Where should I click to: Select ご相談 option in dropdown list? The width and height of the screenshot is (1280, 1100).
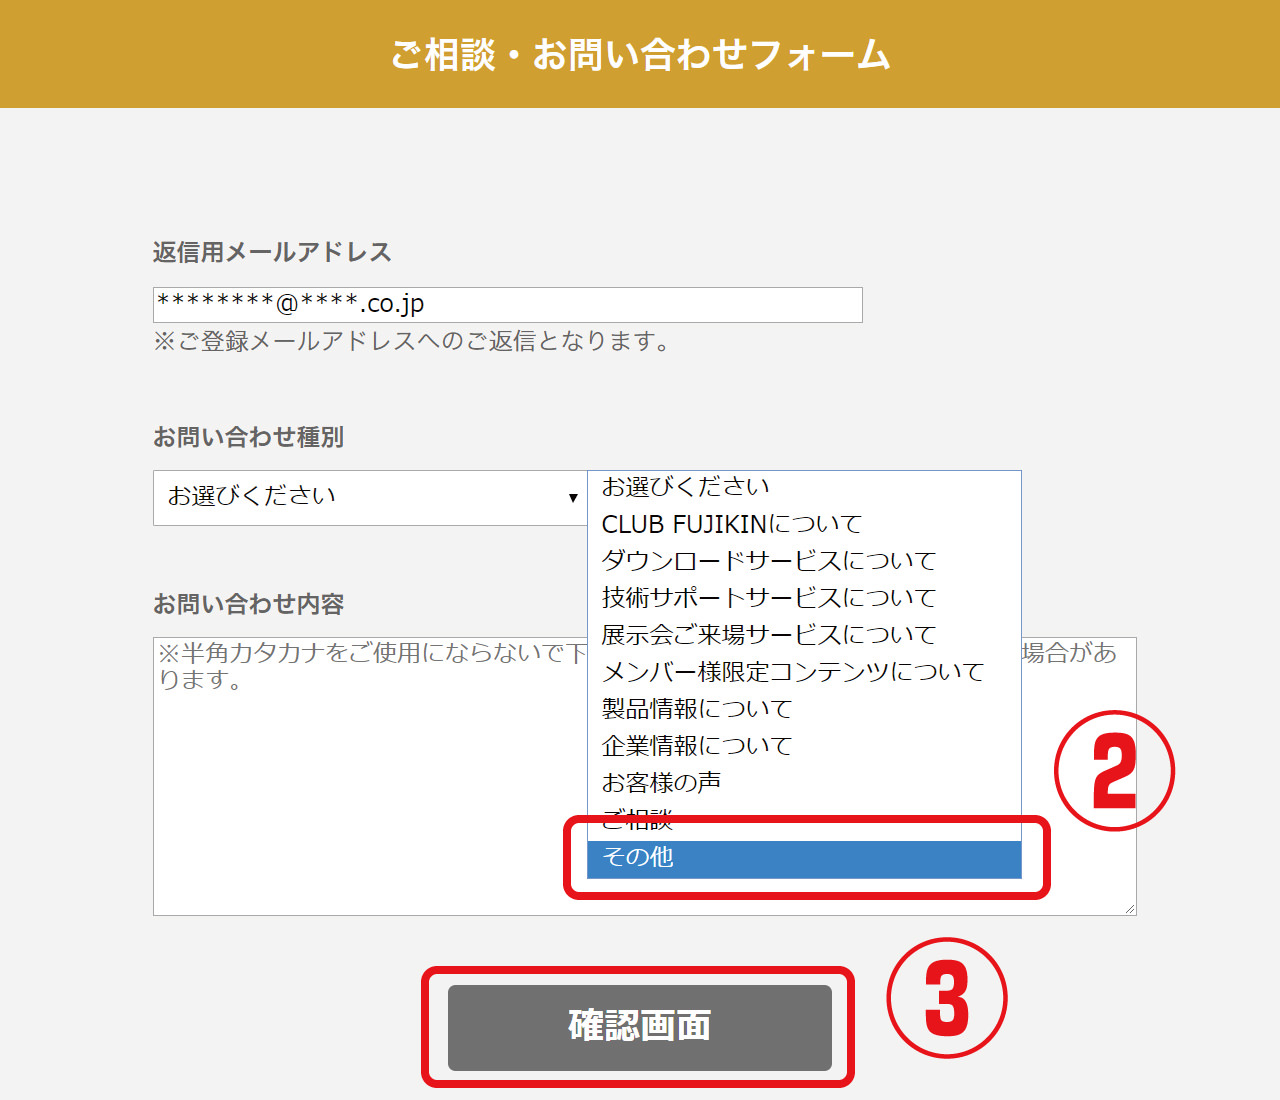637,821
